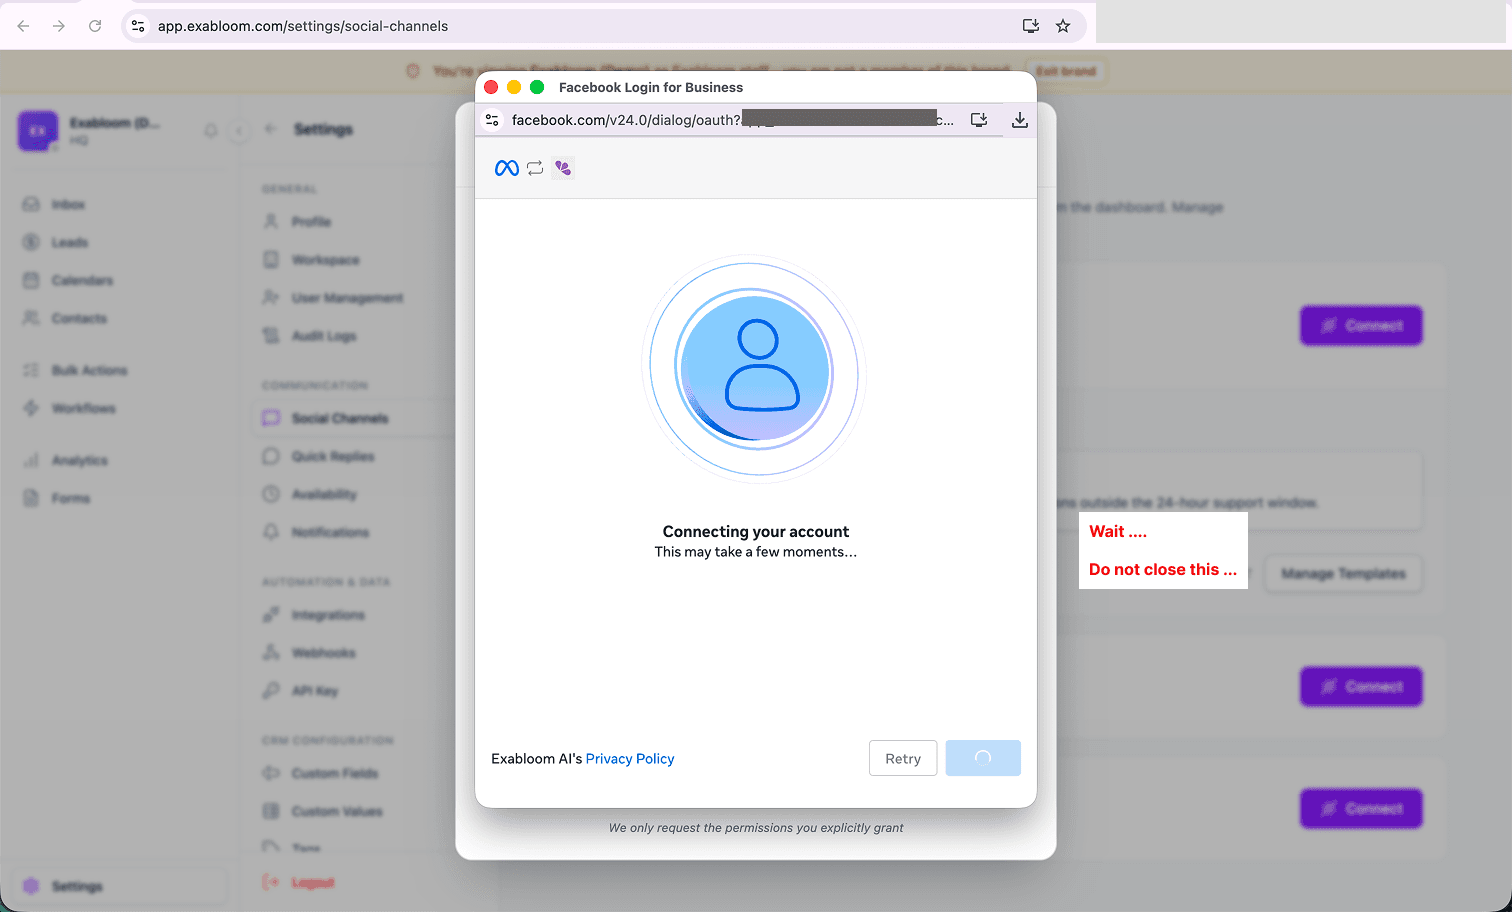Screen dimensions: 1512x912
Task: Select Integrations in settings menu
Action: click(328, 615)
